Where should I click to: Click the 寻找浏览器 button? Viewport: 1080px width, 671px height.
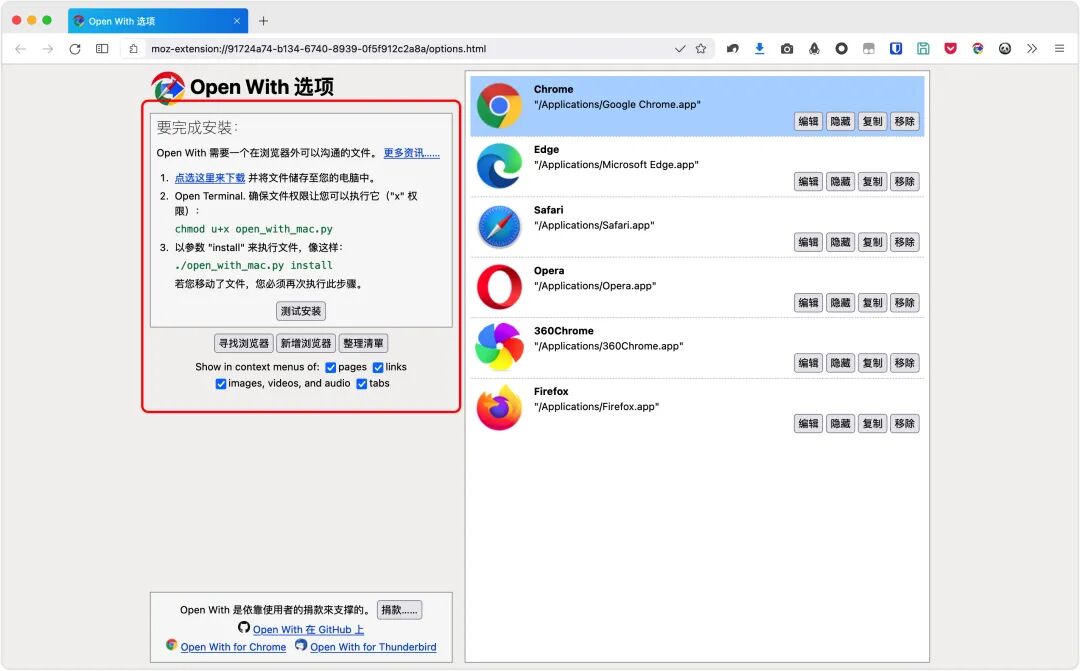coord(244,343)
